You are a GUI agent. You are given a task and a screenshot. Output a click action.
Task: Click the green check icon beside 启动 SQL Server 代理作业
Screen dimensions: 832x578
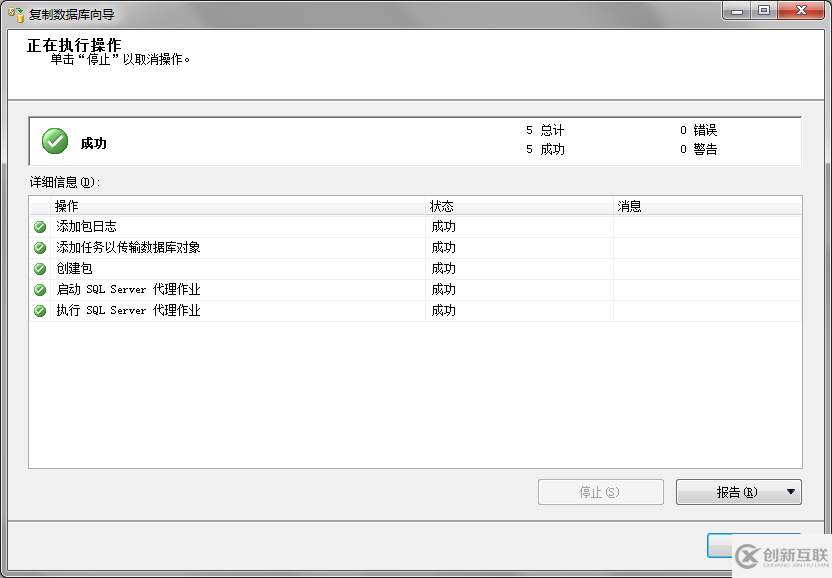coord(40,290)
